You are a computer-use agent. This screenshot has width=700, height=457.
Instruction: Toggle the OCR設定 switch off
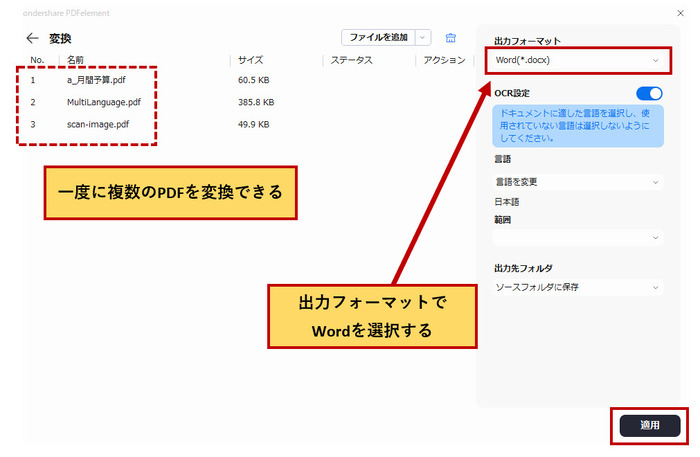[x=649, y=93]
